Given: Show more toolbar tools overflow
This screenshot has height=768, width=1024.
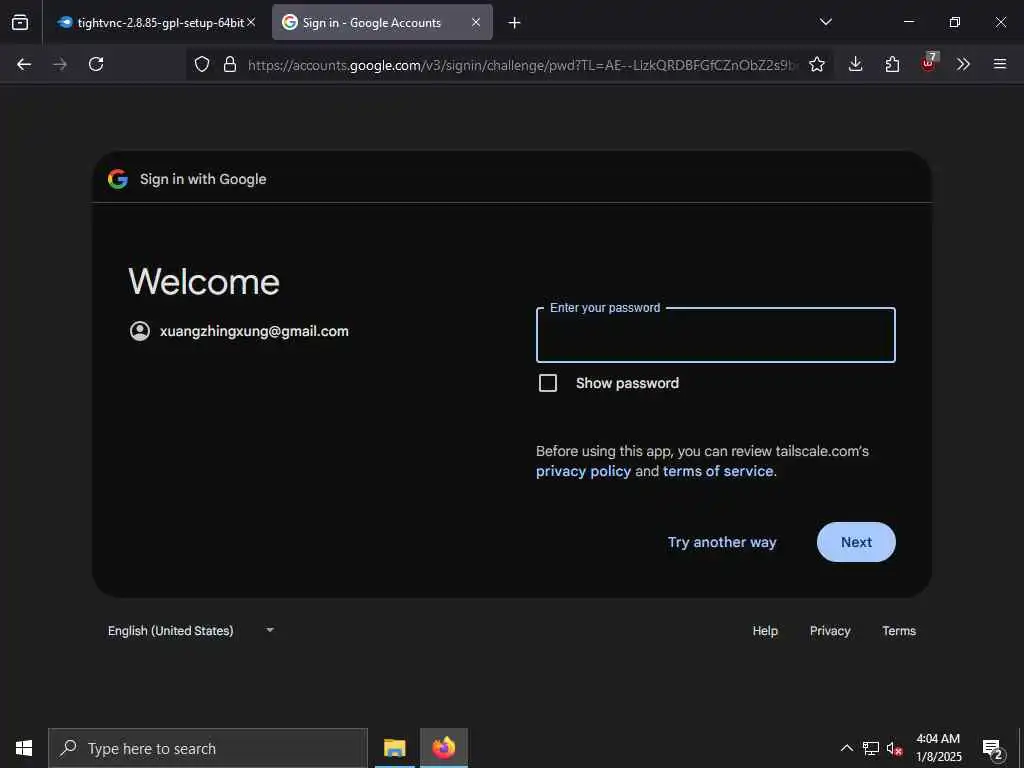Looking at the screenshot, I should (963, 64).
